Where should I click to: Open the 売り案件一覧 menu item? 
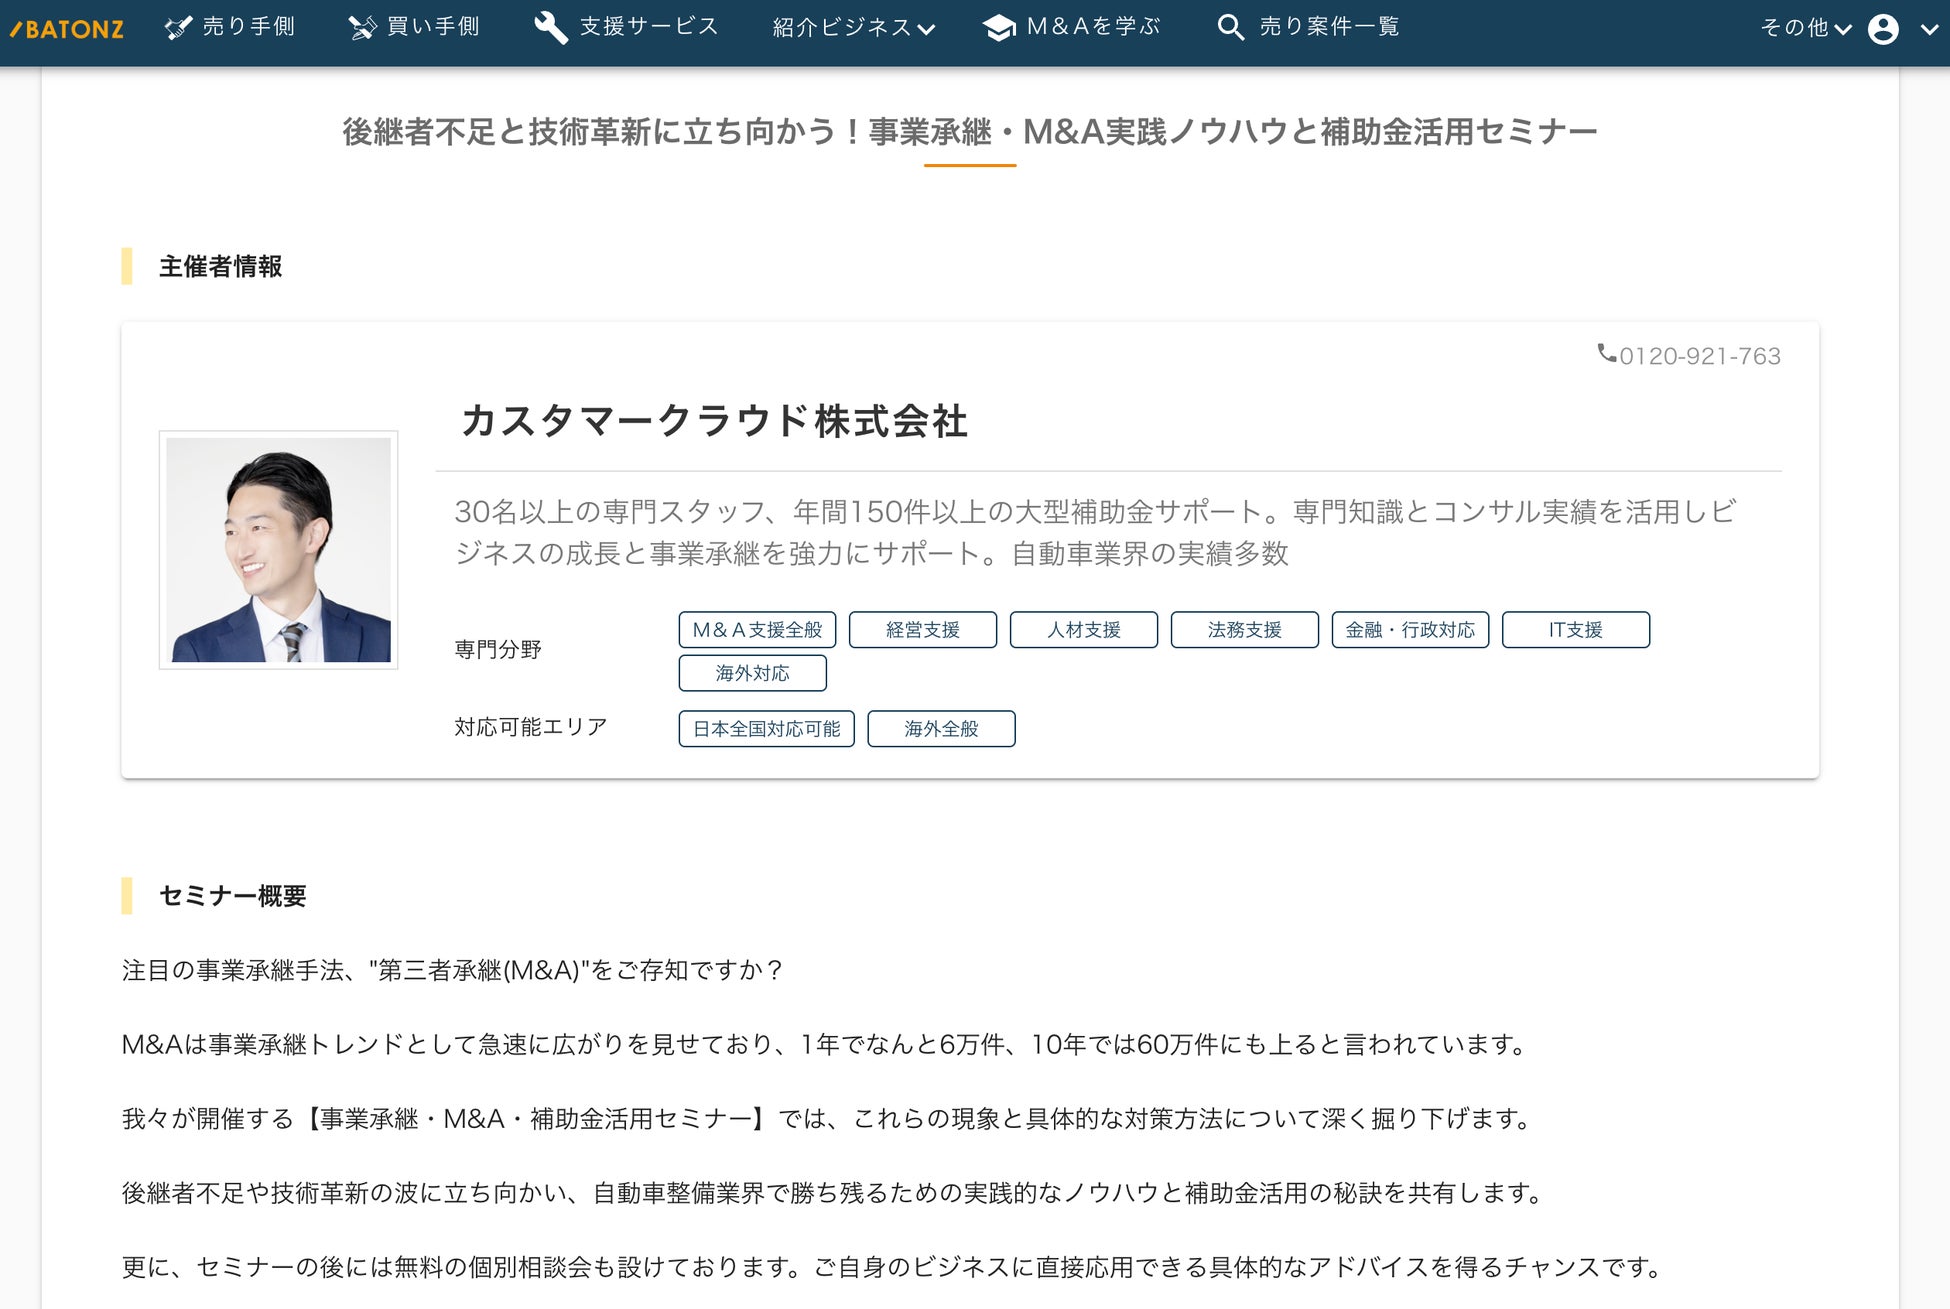click(1328, 27)
